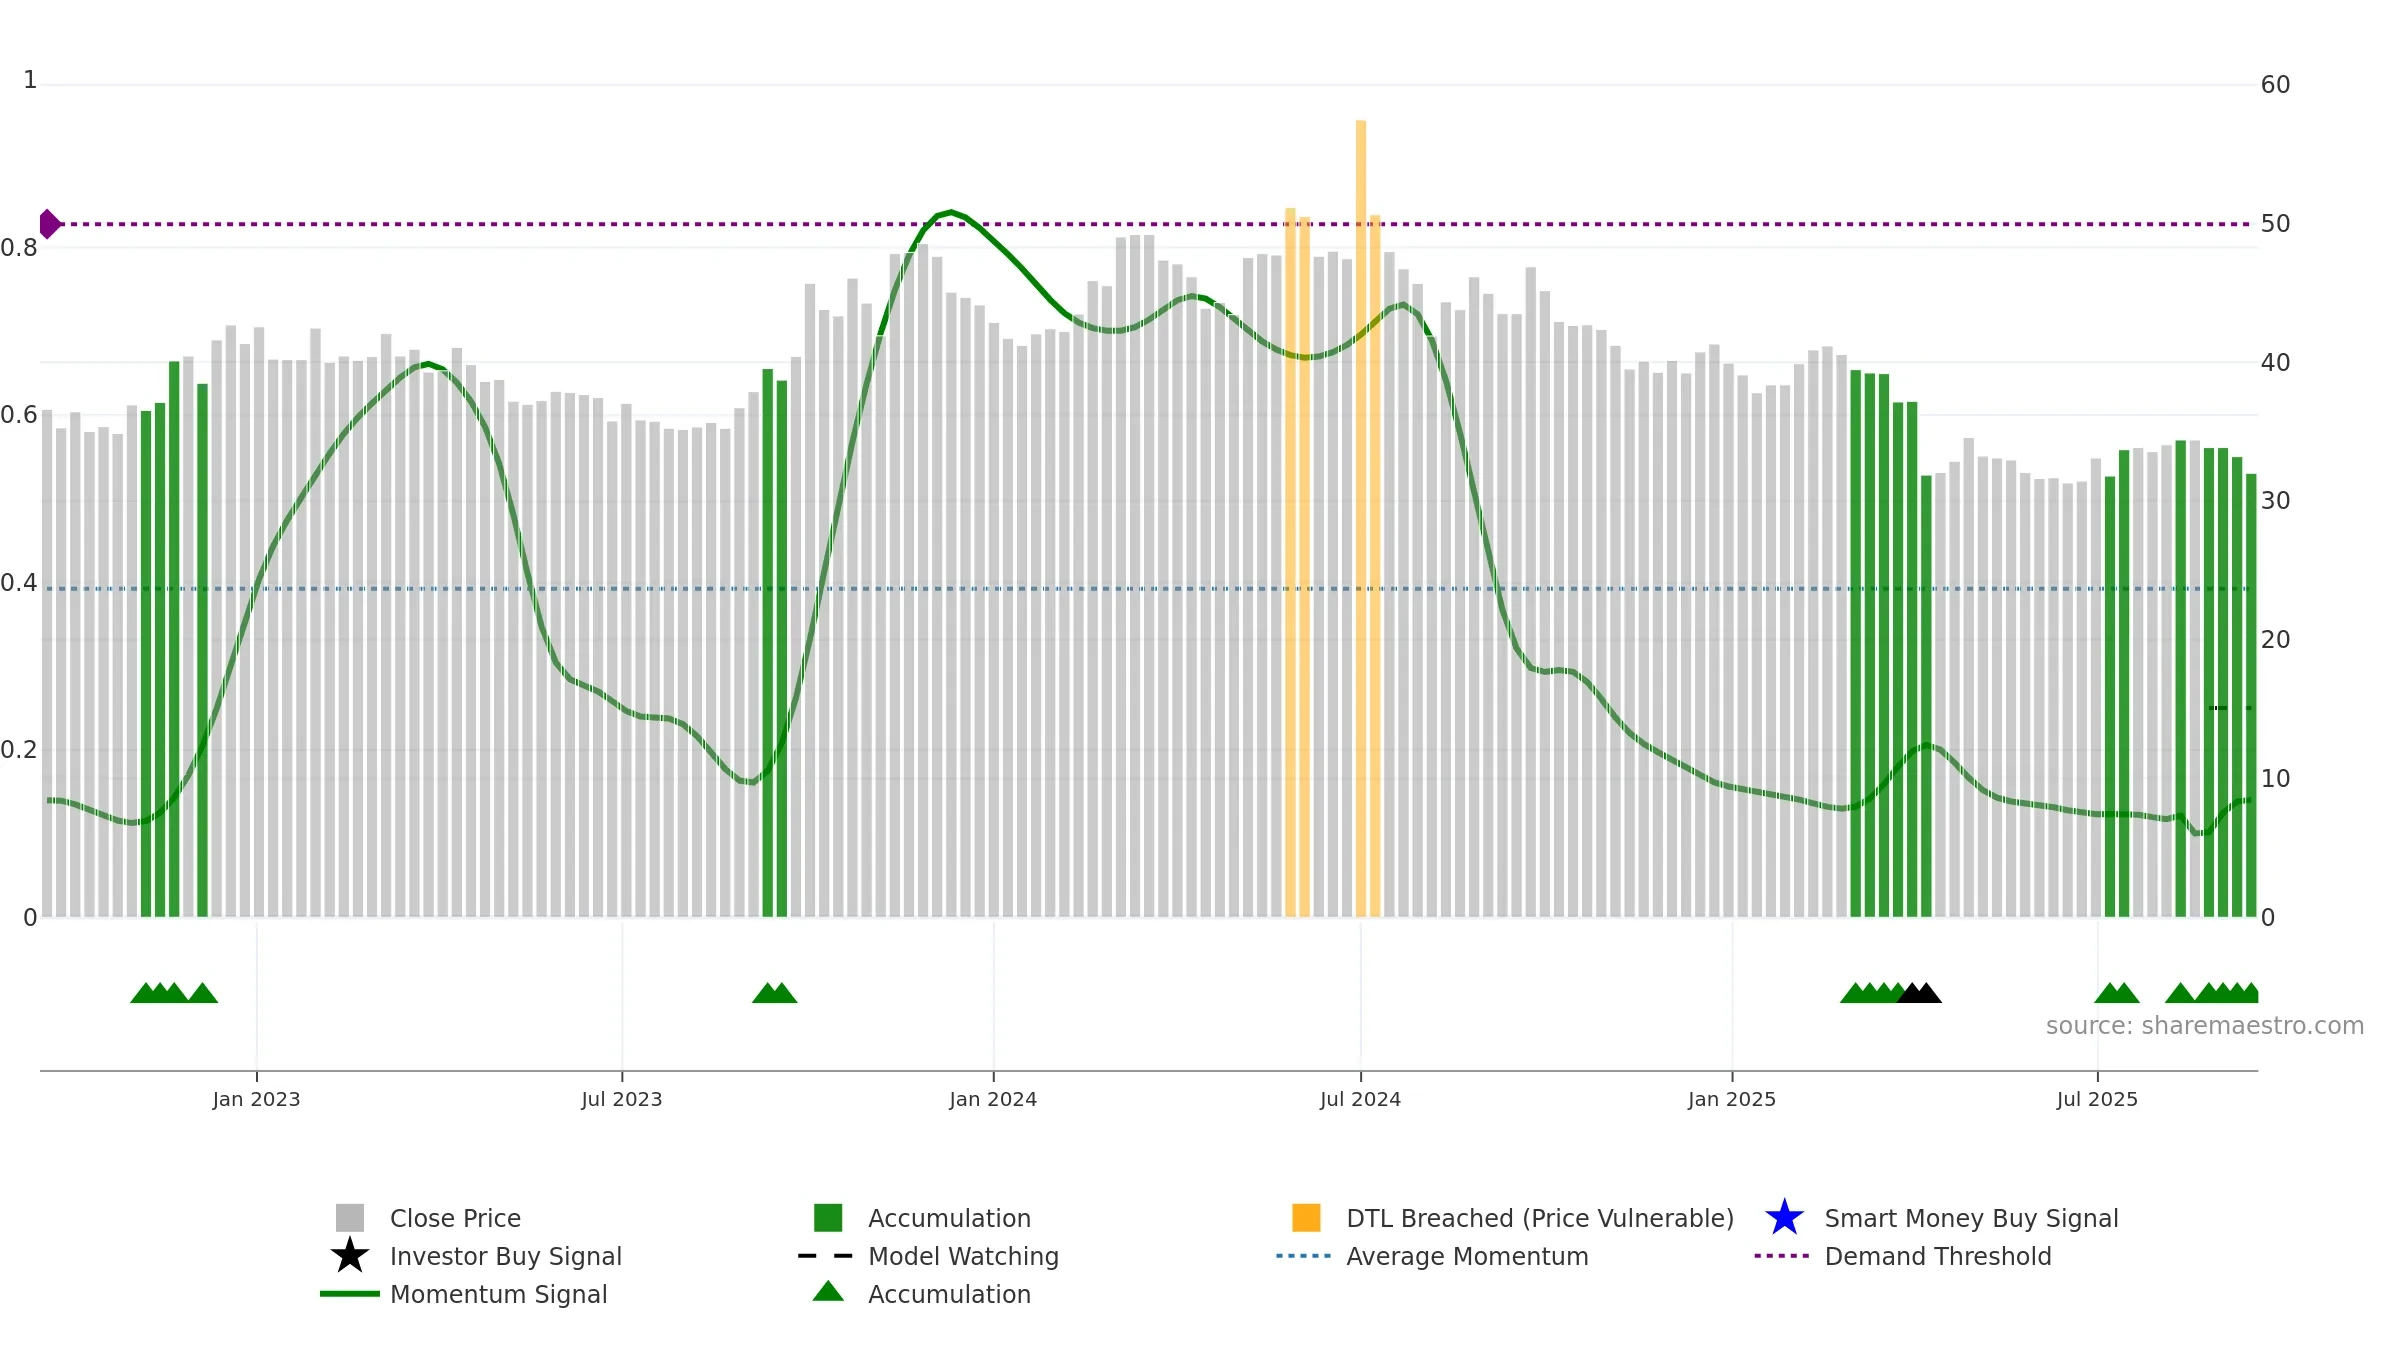2400x1350 pixels.
Task: Click the green Accumulation triangle legend icon
Action: [828, 1291]
